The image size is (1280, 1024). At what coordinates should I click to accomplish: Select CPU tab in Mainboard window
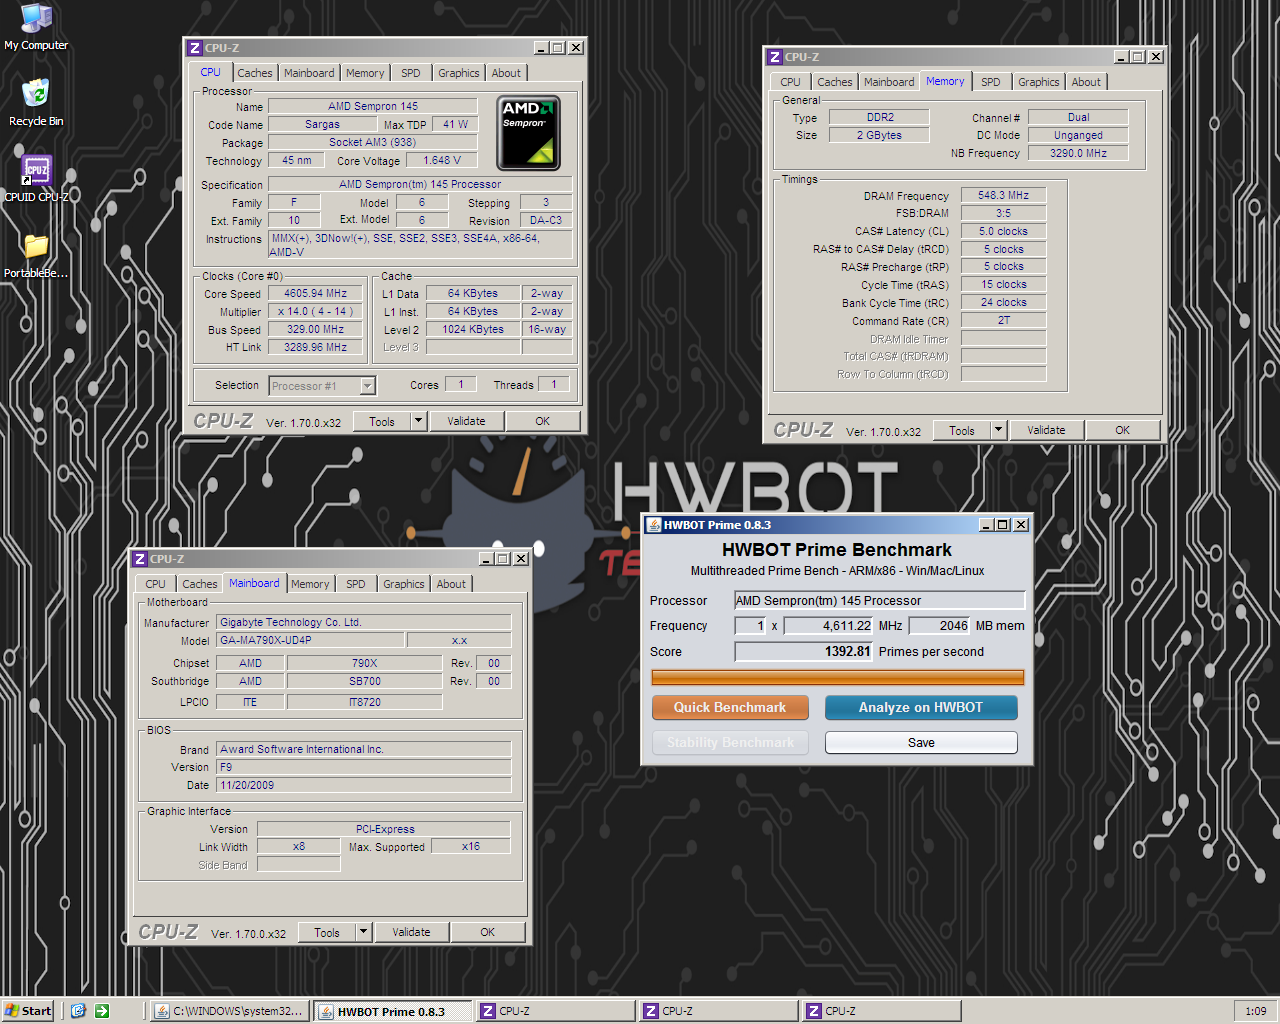click(x=155, y=584)
